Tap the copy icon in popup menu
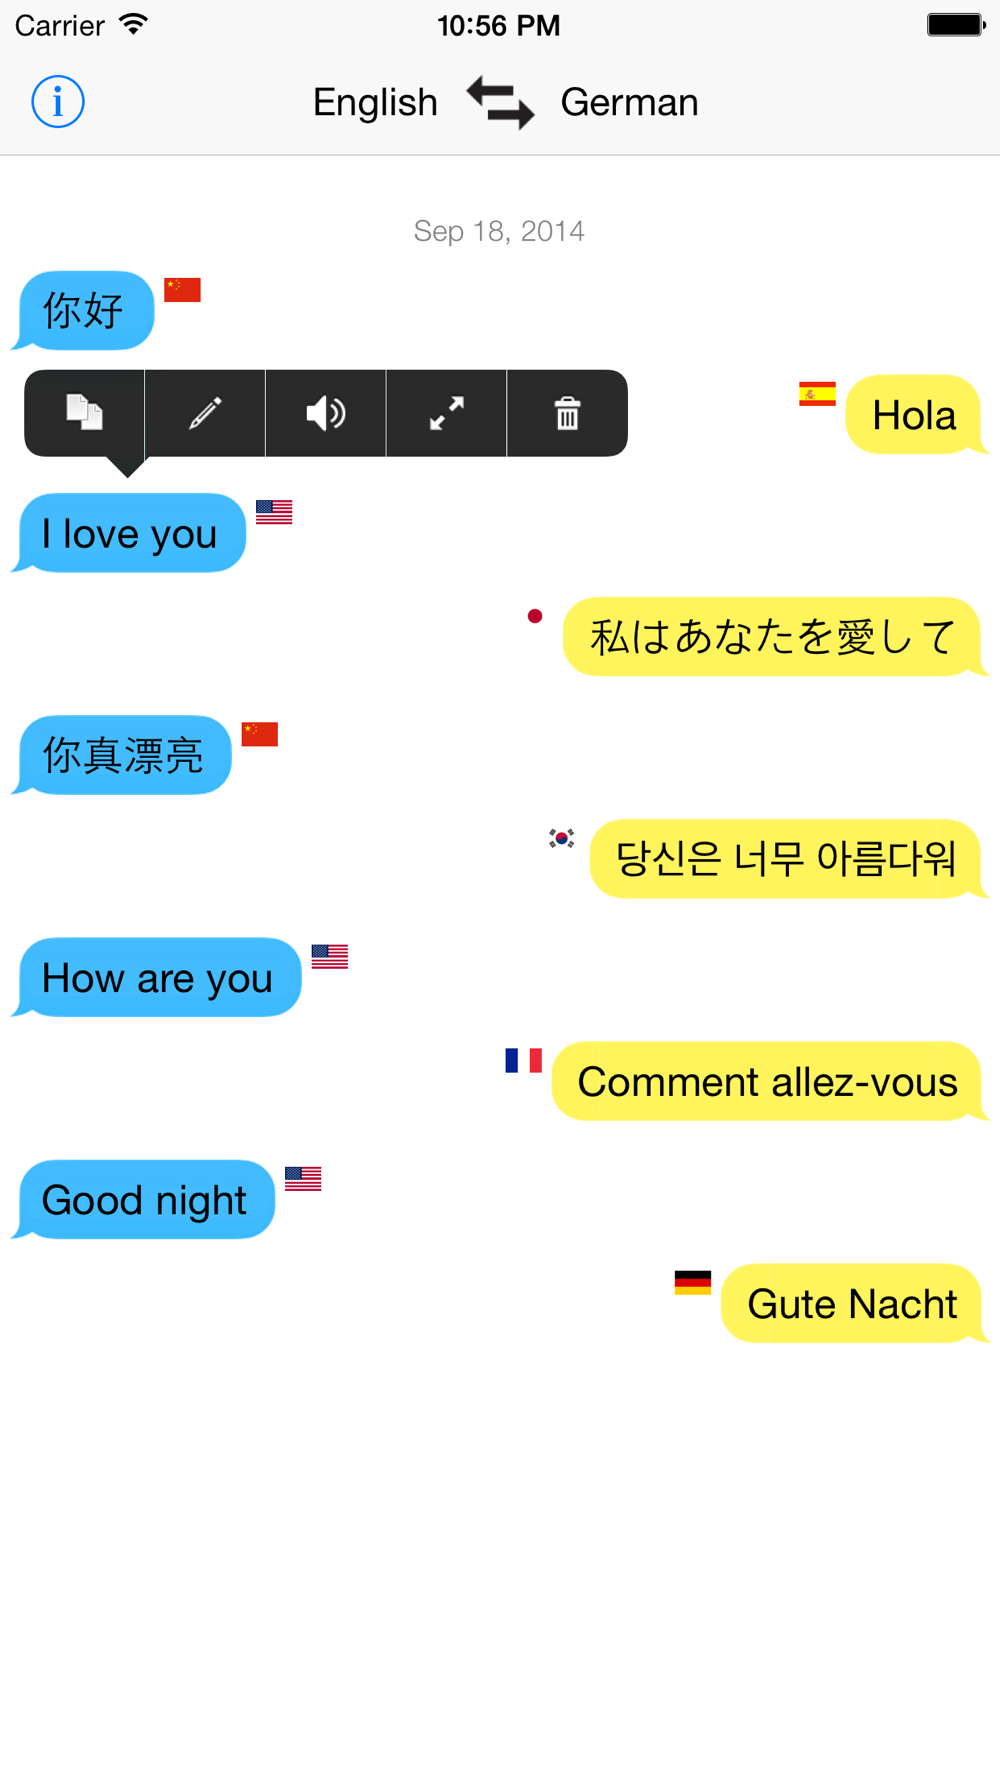Viewport: 1000px width, 1778px height. click(x=85, y=413)
